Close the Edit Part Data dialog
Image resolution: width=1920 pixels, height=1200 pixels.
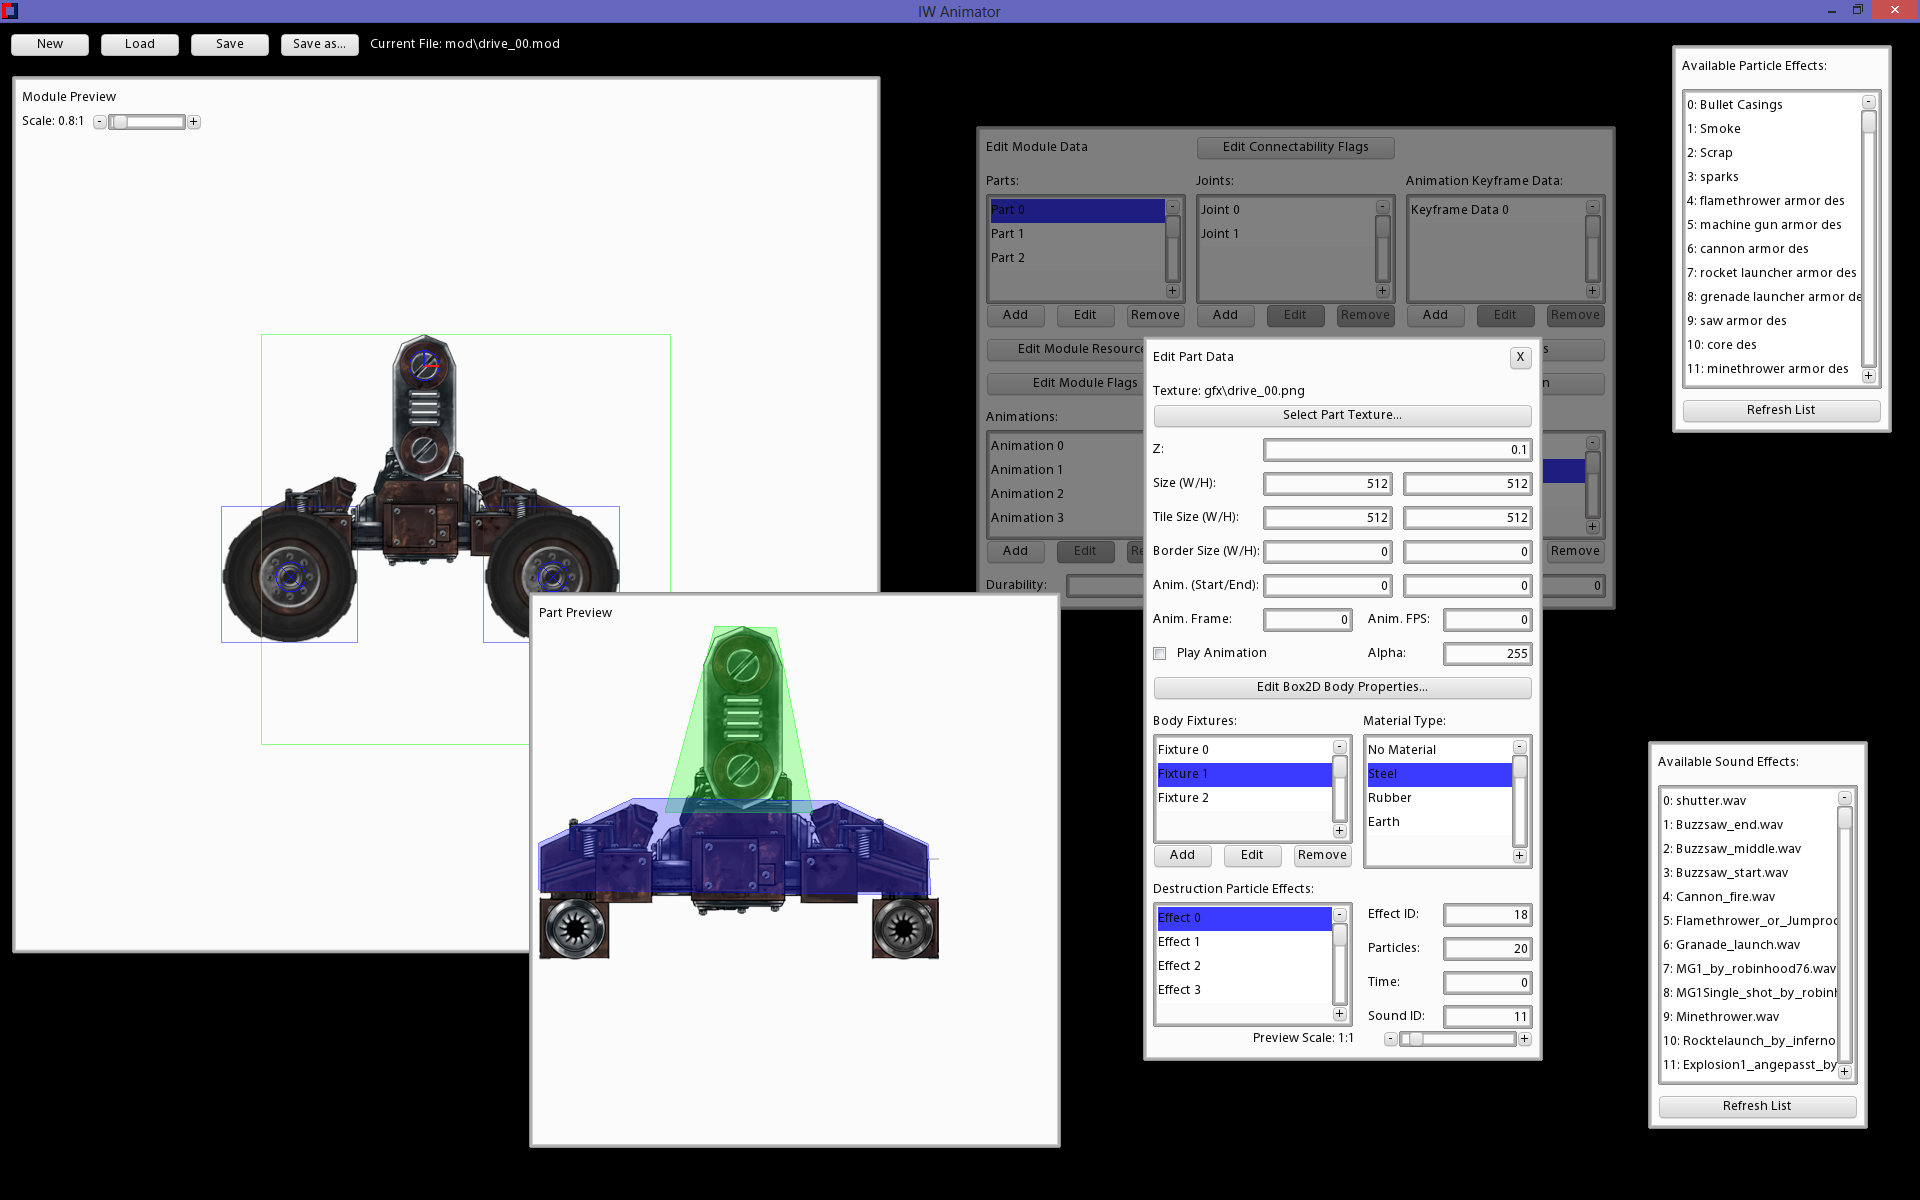(1520, 357)
